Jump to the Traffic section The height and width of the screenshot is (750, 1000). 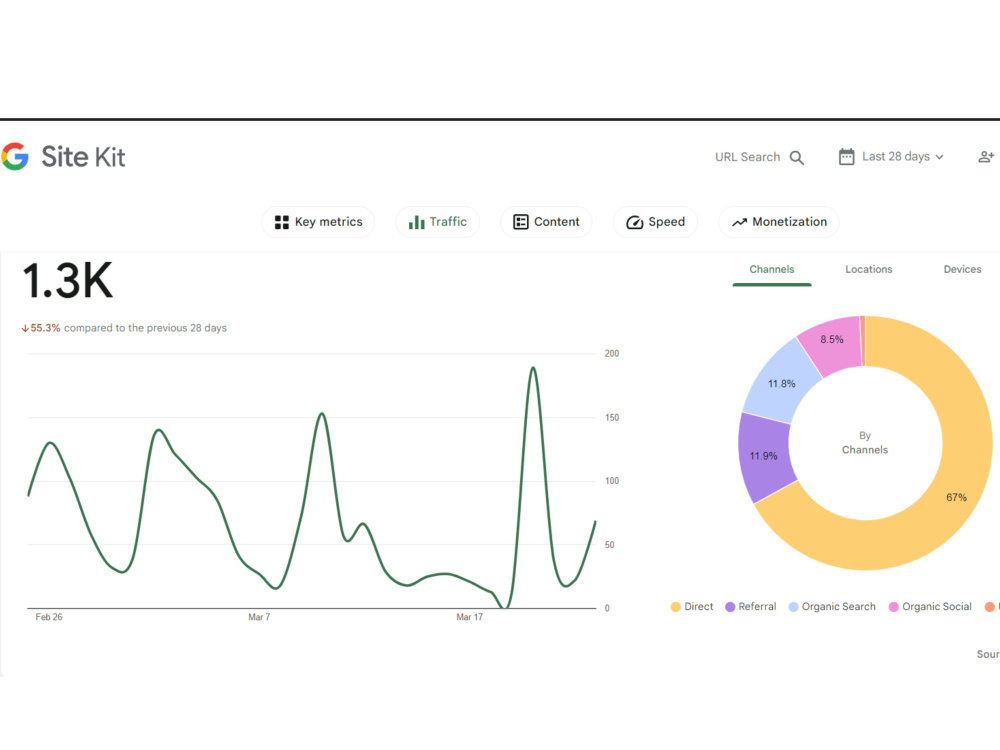coord(438,222)
